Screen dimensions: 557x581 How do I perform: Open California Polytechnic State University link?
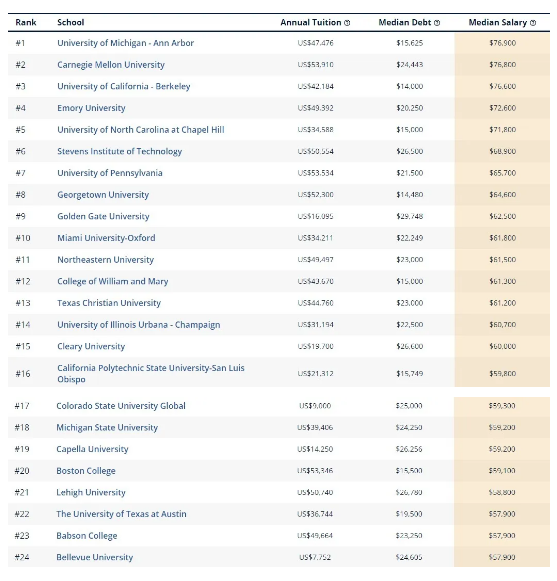pos(150,374)
